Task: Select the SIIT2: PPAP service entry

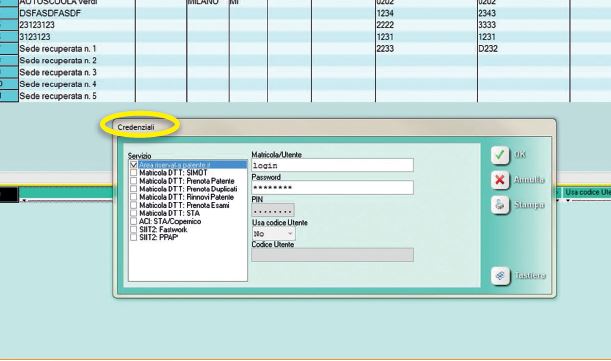Action: [159, 237]
